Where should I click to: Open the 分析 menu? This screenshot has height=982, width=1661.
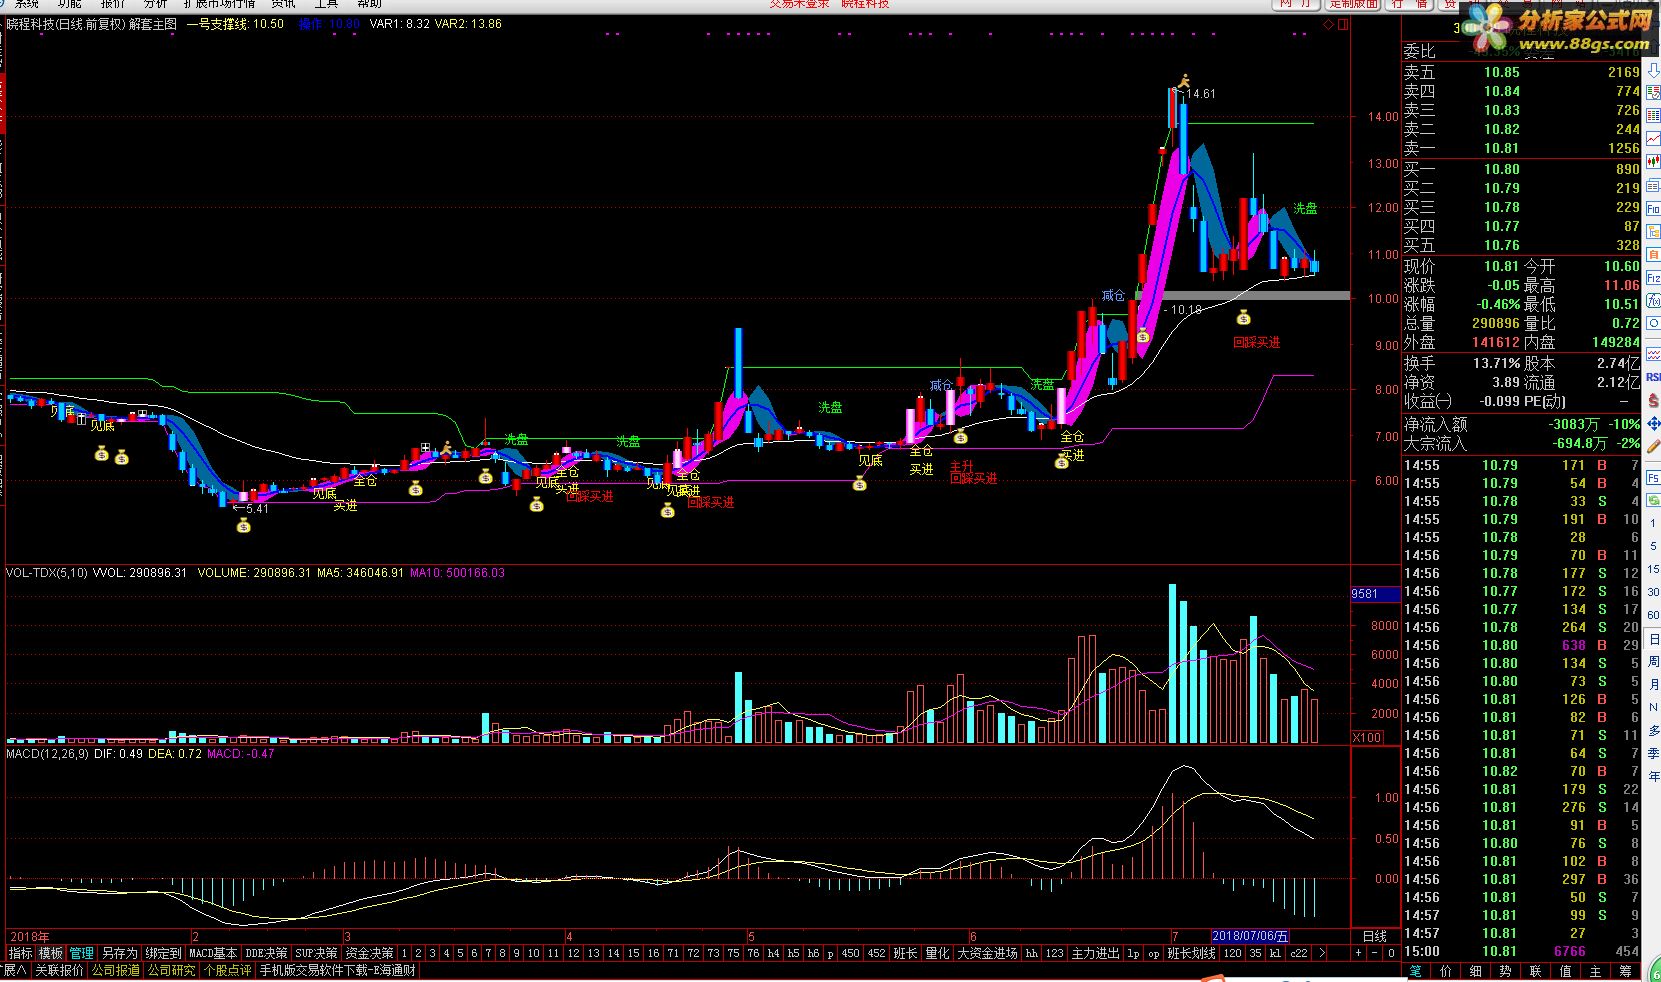[x=155, y=4]
